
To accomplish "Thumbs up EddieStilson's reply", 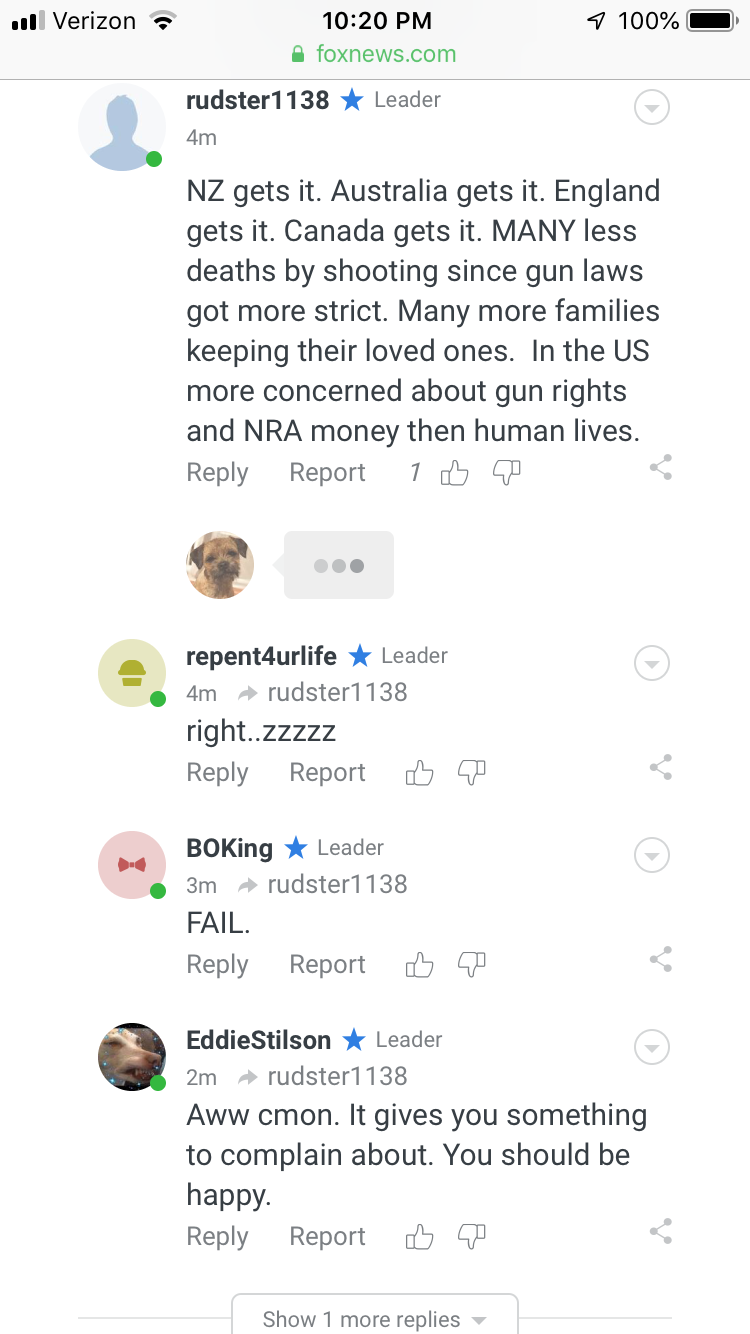I will pos(420,1237).
